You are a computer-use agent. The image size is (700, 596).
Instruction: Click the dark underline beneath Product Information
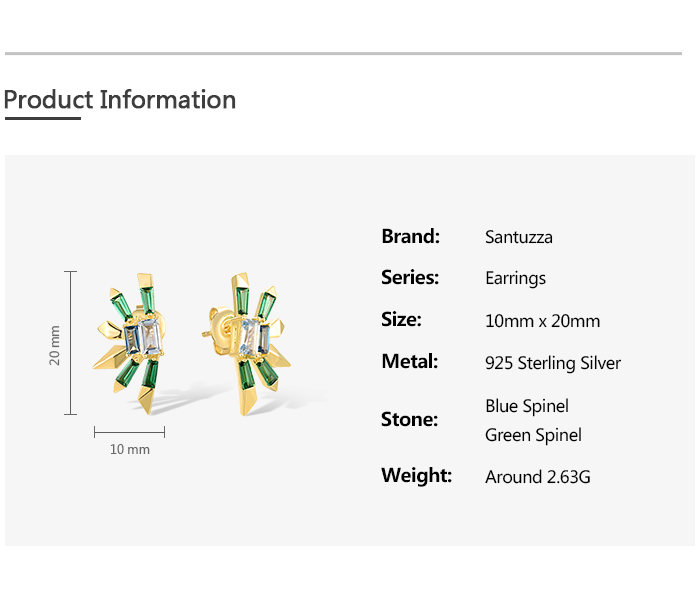click(x=42, y=118)
